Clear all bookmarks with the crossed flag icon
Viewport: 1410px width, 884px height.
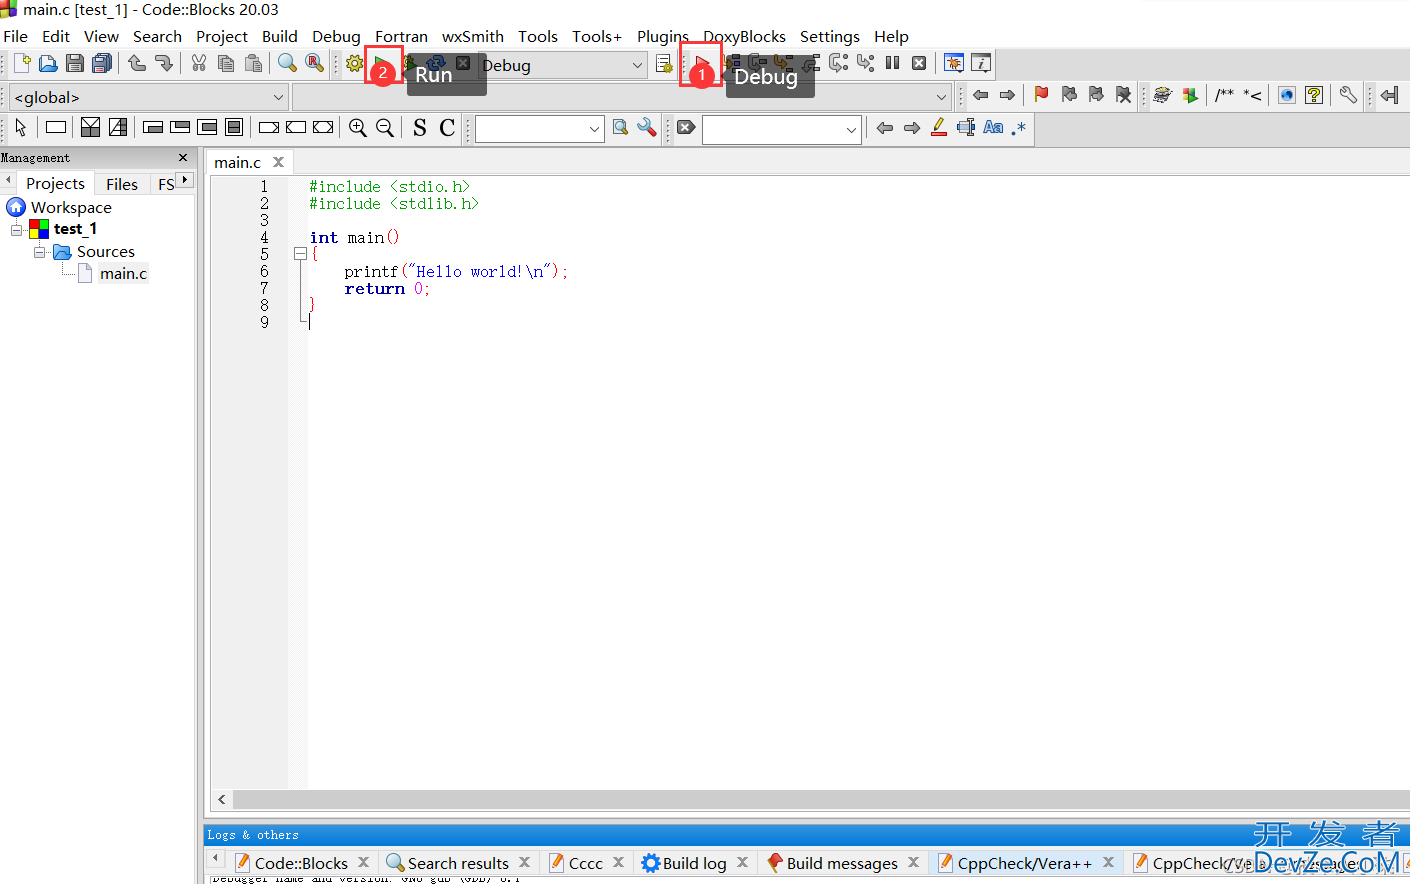pyautogui.click(x=1123, y=95)
